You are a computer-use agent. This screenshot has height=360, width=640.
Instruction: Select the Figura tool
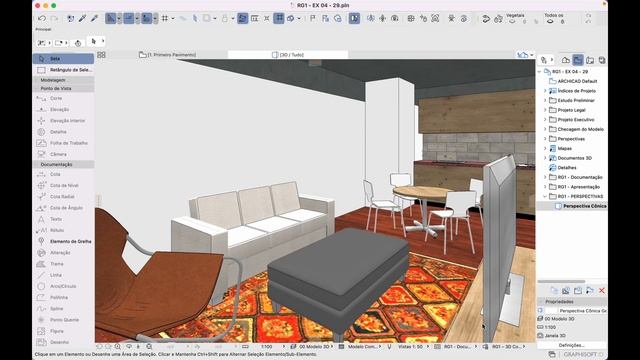click(63, 331)
